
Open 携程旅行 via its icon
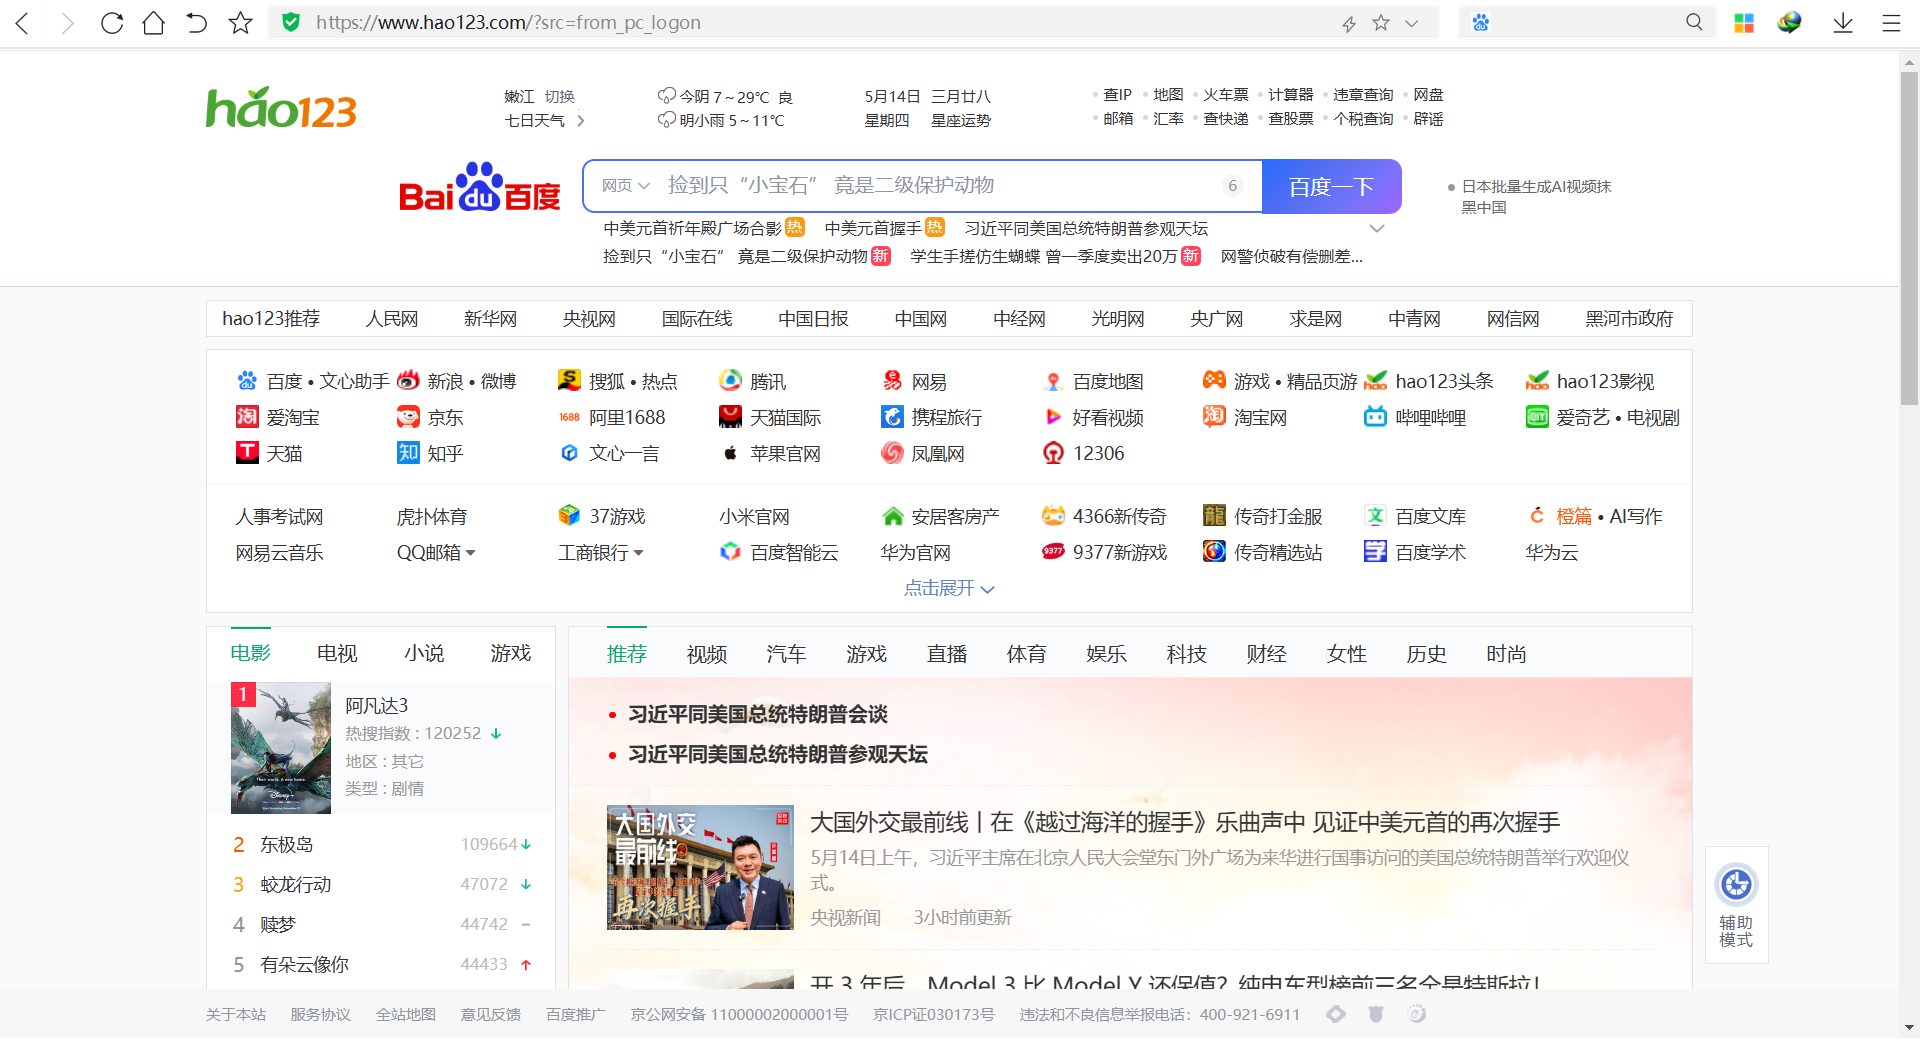point(892,417)
